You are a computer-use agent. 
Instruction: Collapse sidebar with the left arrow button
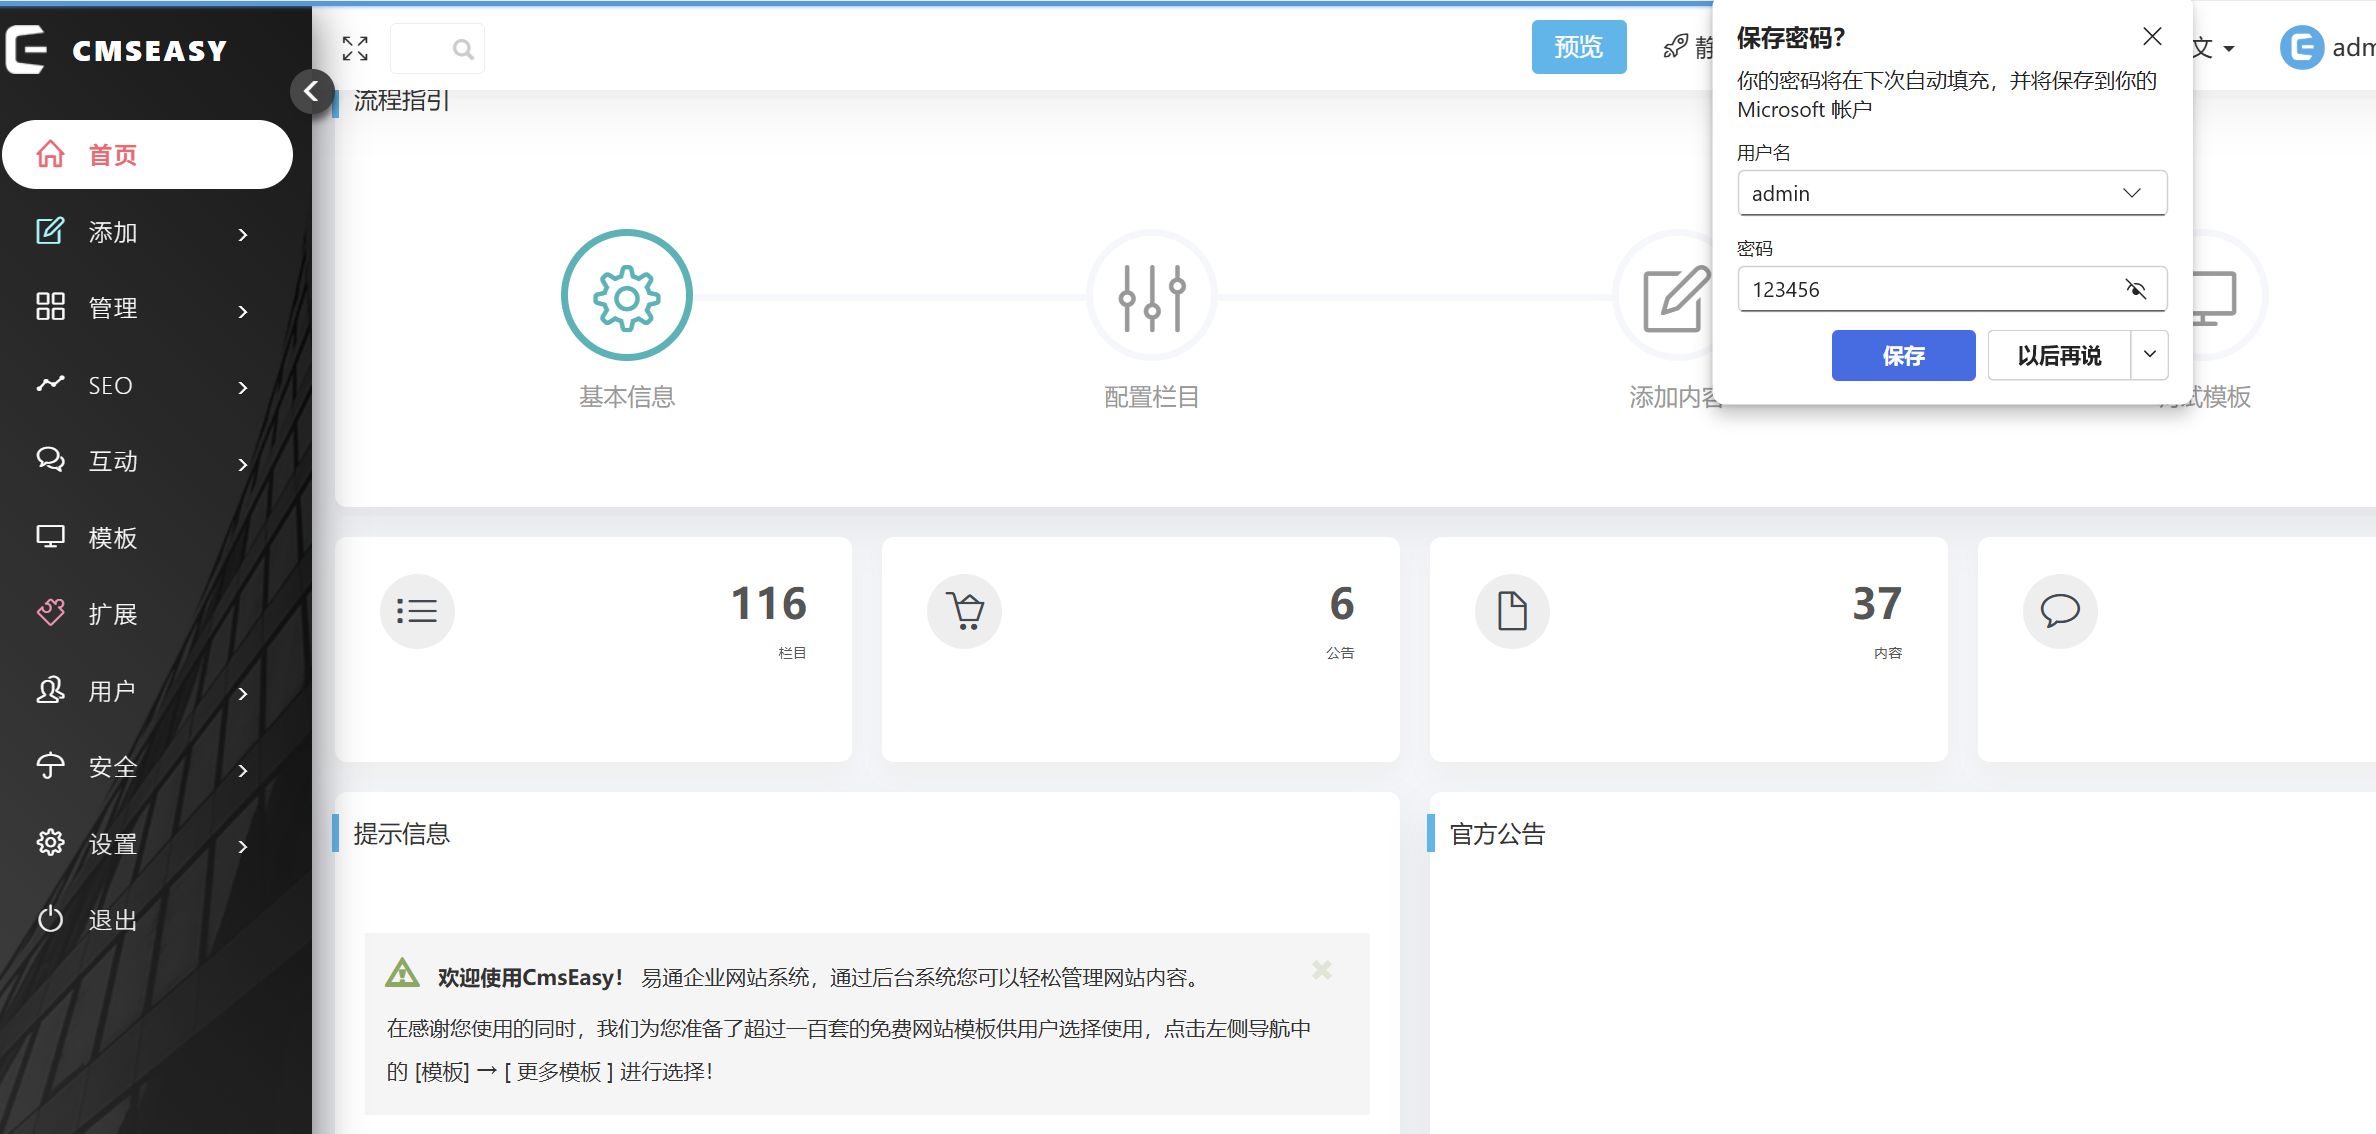coord(312,92)
